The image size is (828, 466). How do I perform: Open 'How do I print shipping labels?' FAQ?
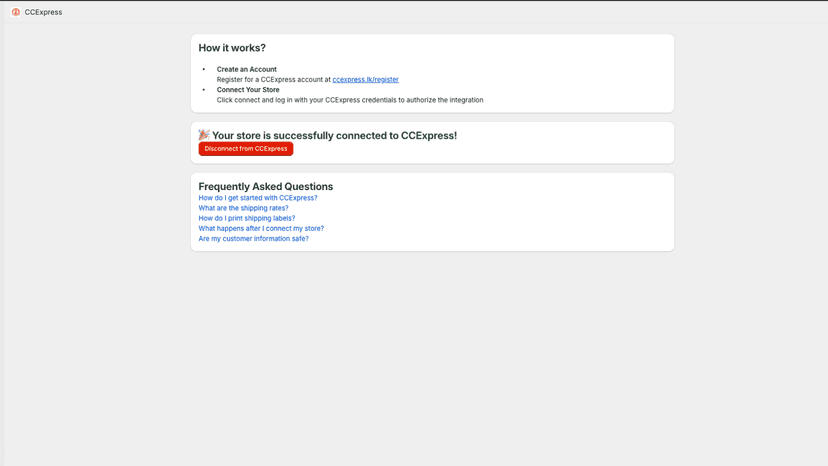coord(247,218)
